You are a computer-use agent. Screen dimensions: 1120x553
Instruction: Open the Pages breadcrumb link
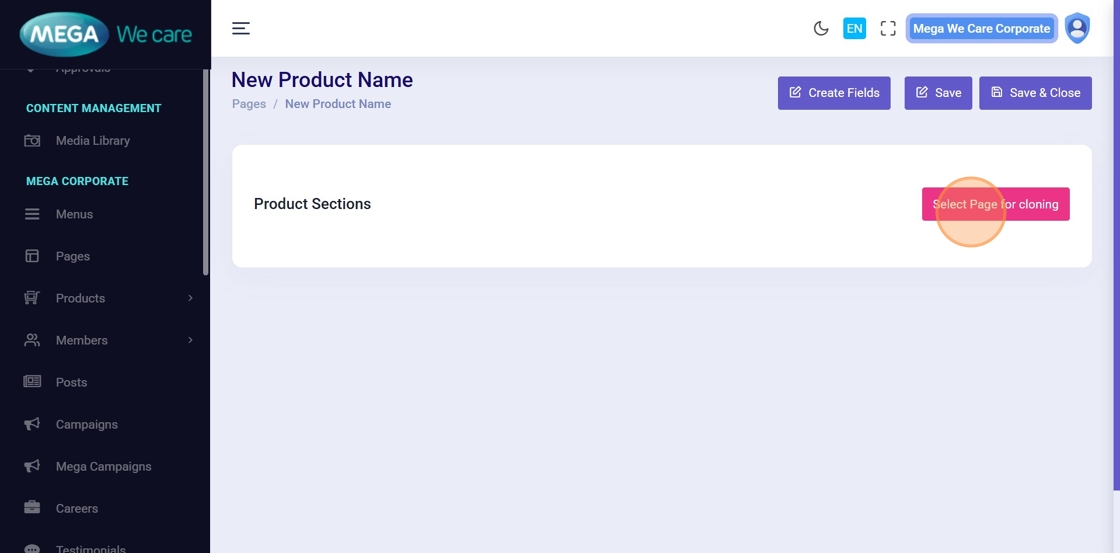point(249,104)
